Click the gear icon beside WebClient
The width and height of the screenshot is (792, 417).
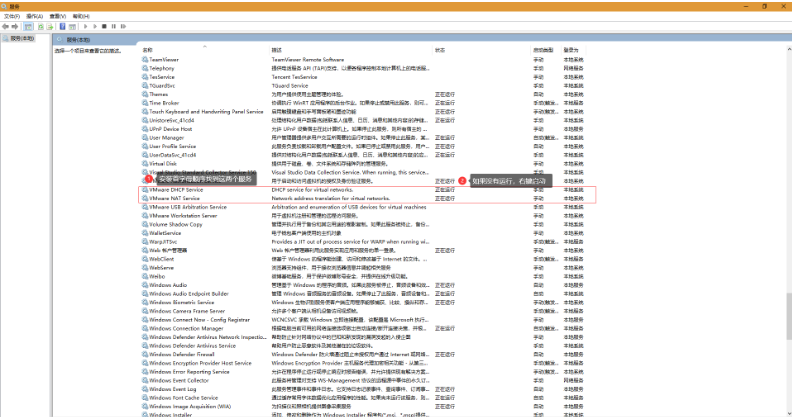(x=145, y=259)
